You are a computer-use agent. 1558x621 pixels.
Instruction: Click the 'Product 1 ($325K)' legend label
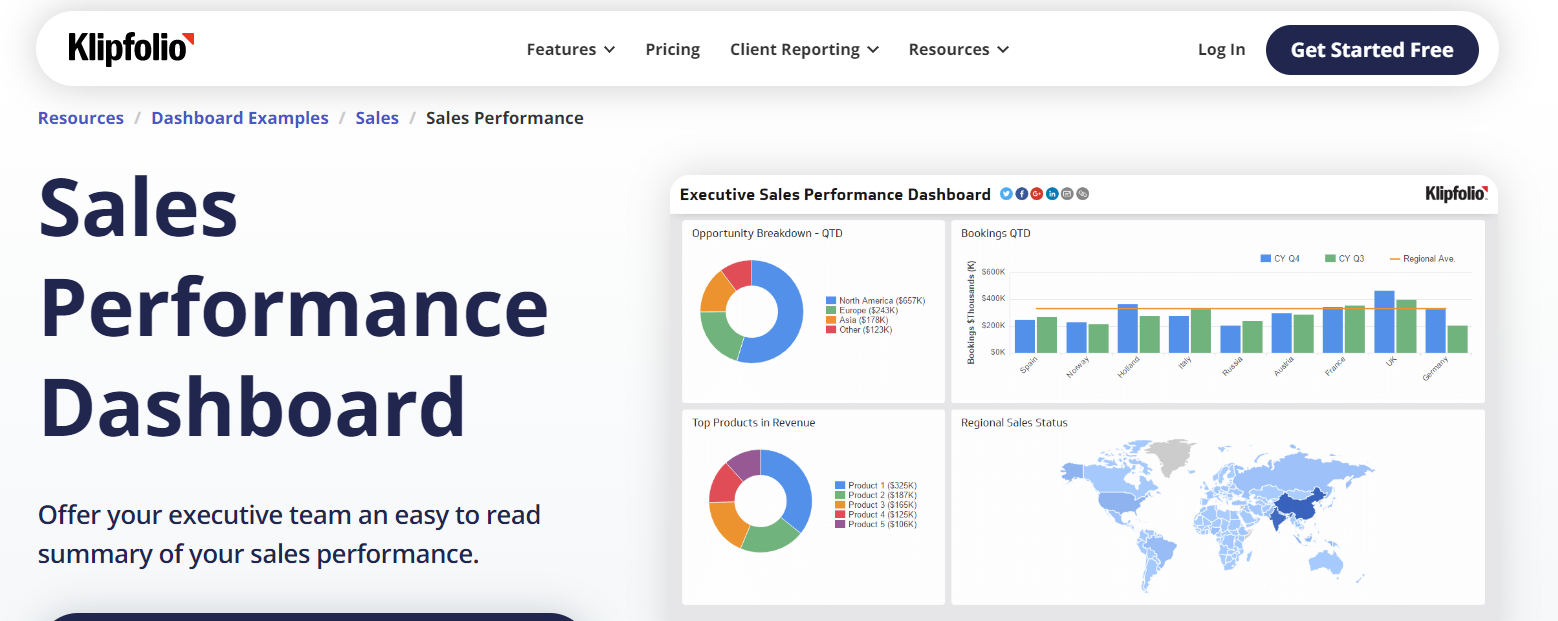click(882, 485)
